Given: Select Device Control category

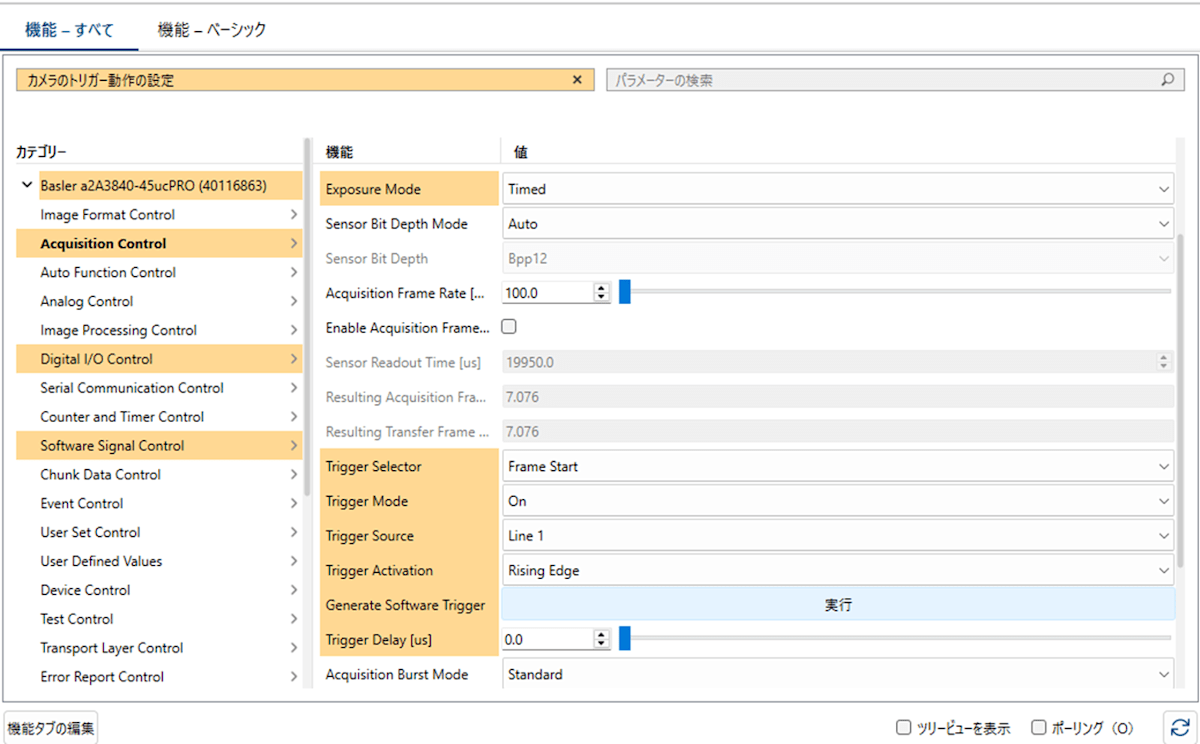Looking at the screenshot, I should click(x=159, y=591).
